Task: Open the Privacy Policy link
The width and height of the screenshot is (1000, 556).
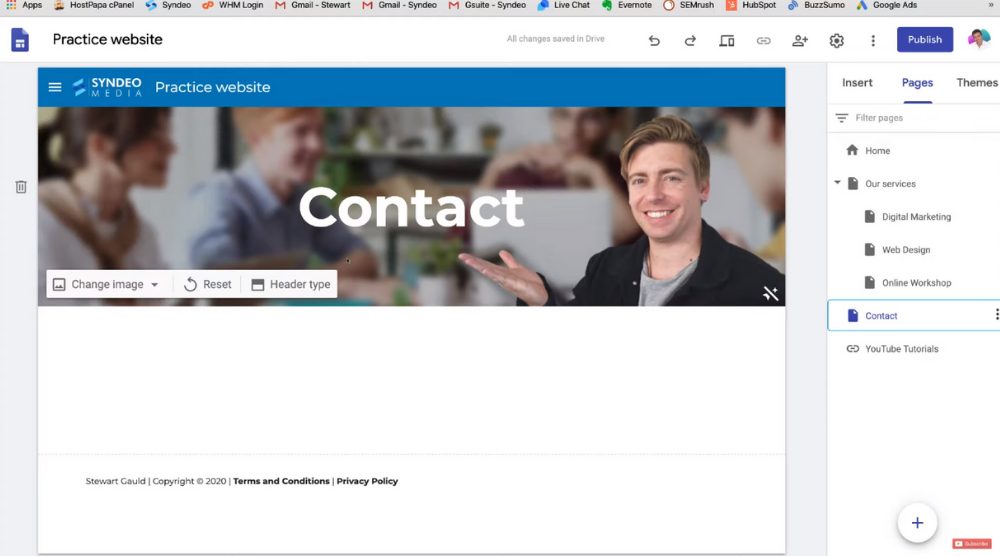Action: coord(367,481)
